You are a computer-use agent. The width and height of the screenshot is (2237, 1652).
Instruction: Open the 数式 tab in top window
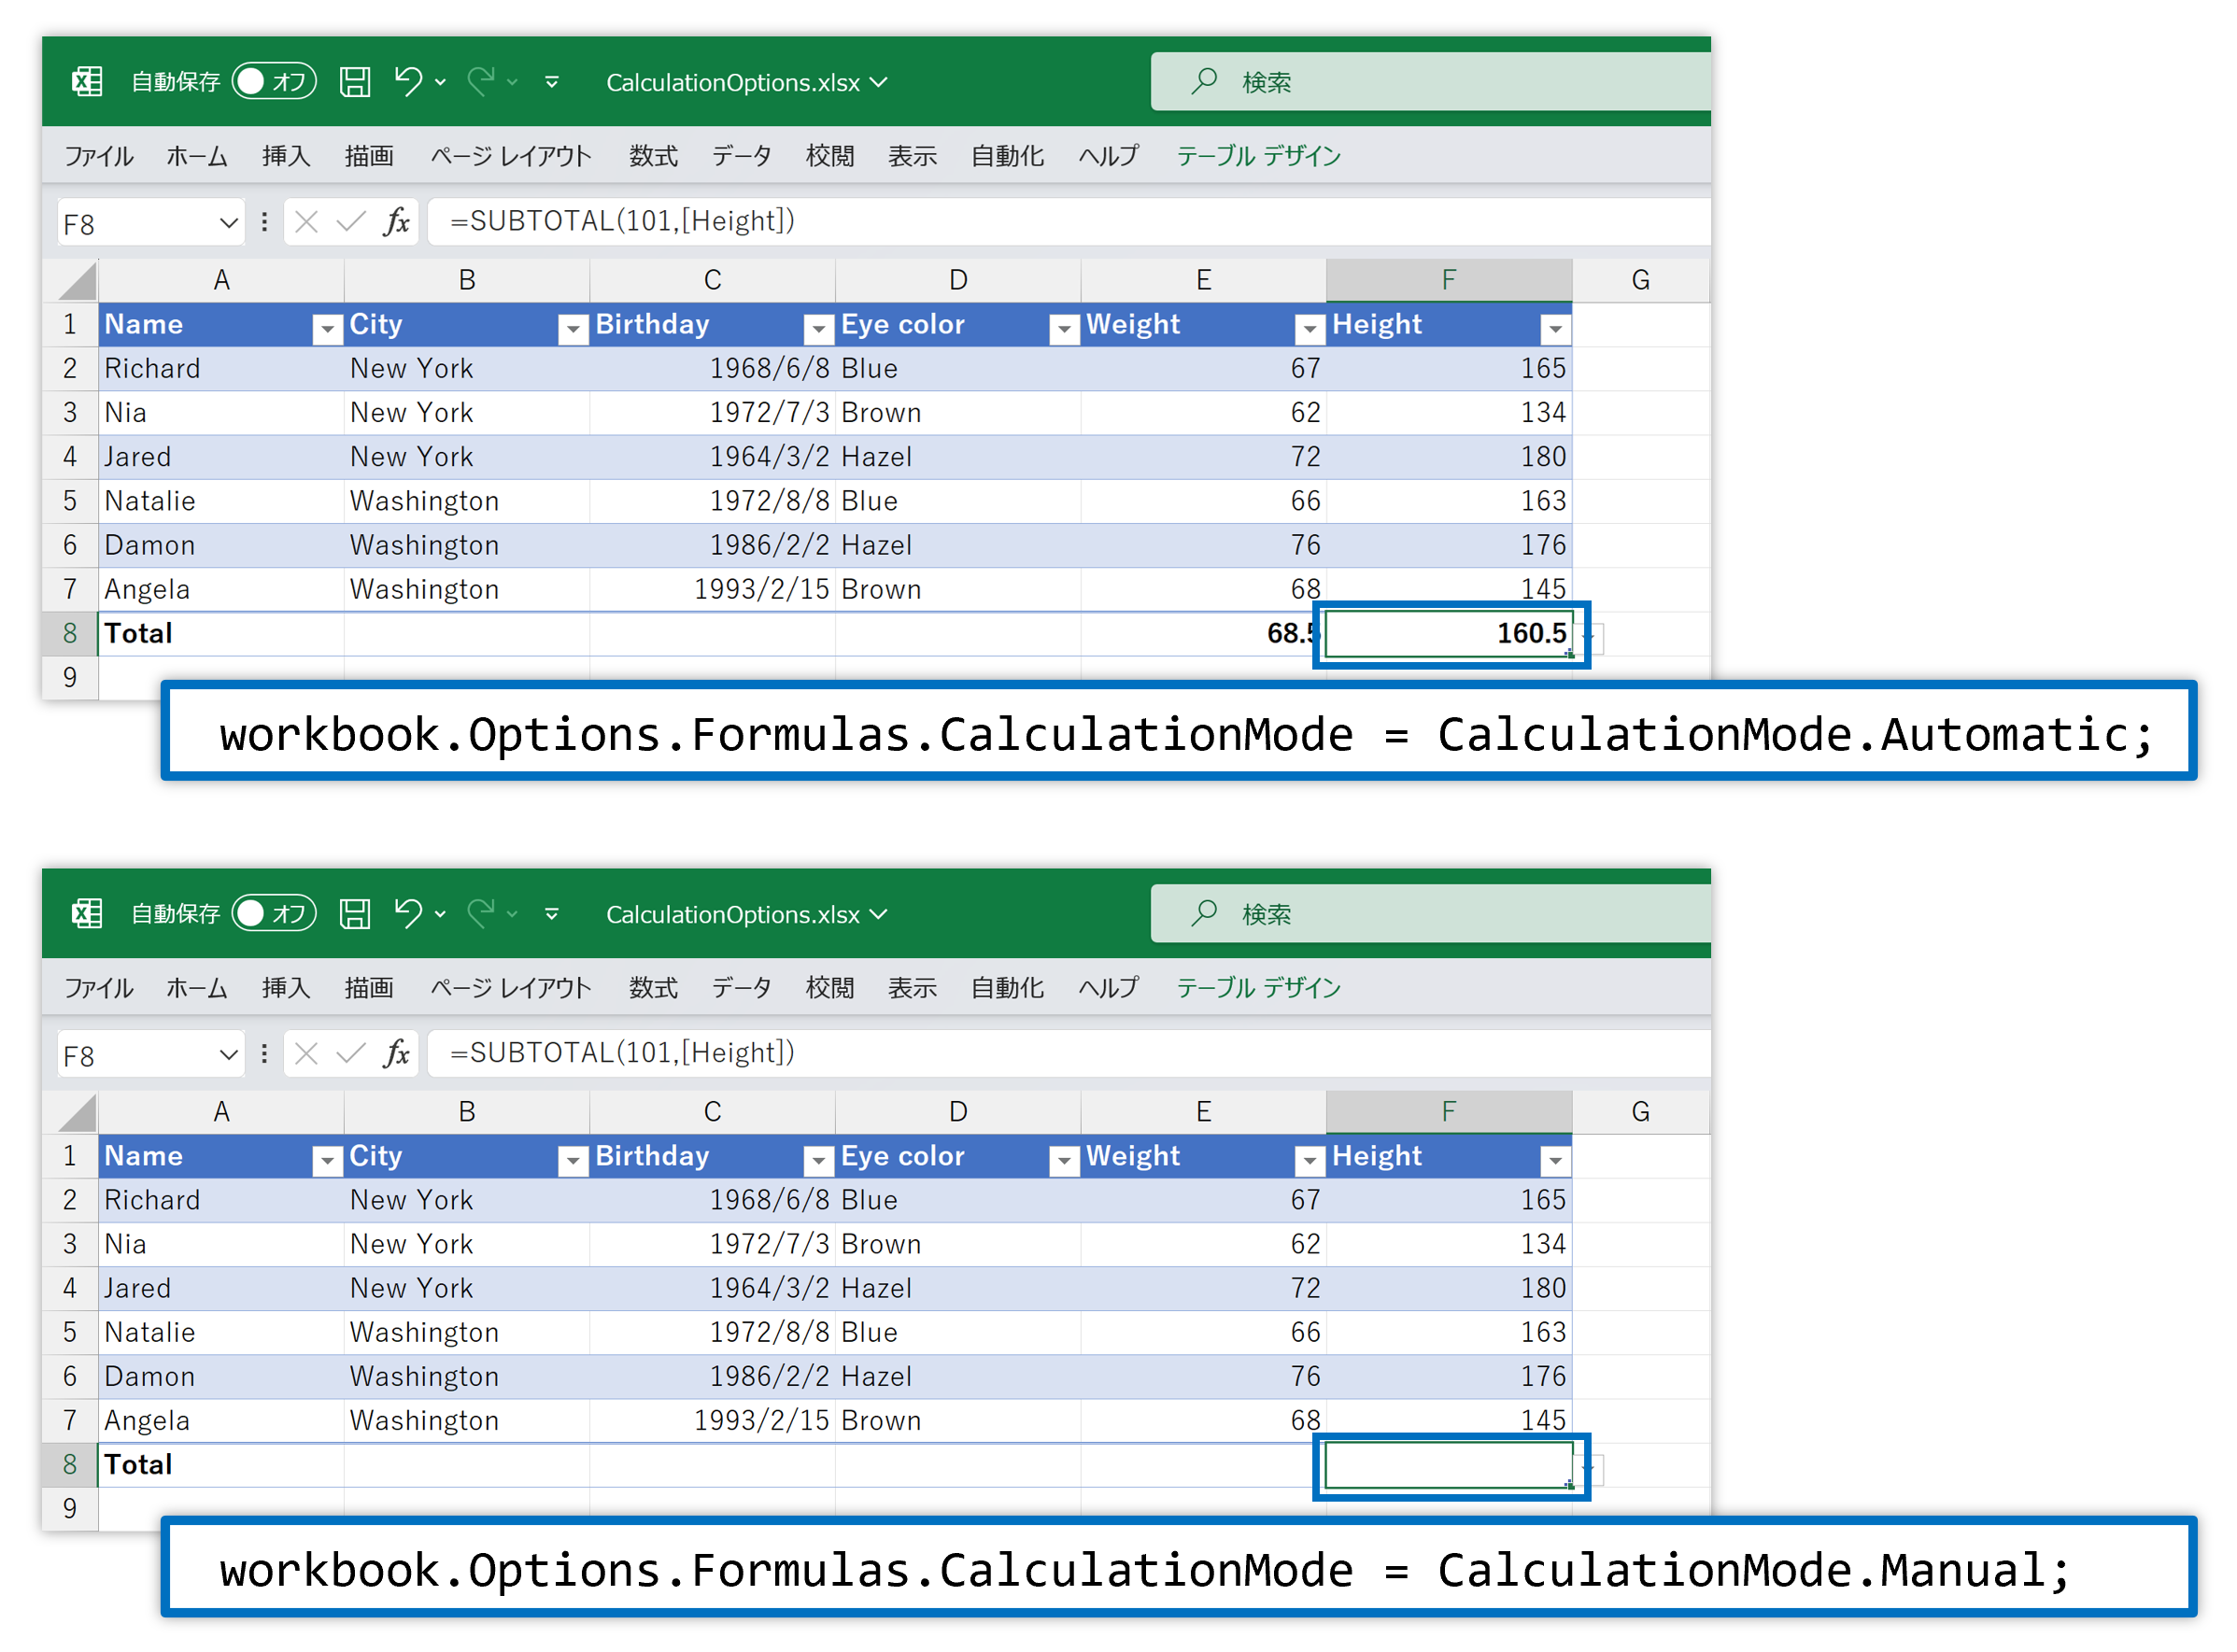(x=653, y=156)
